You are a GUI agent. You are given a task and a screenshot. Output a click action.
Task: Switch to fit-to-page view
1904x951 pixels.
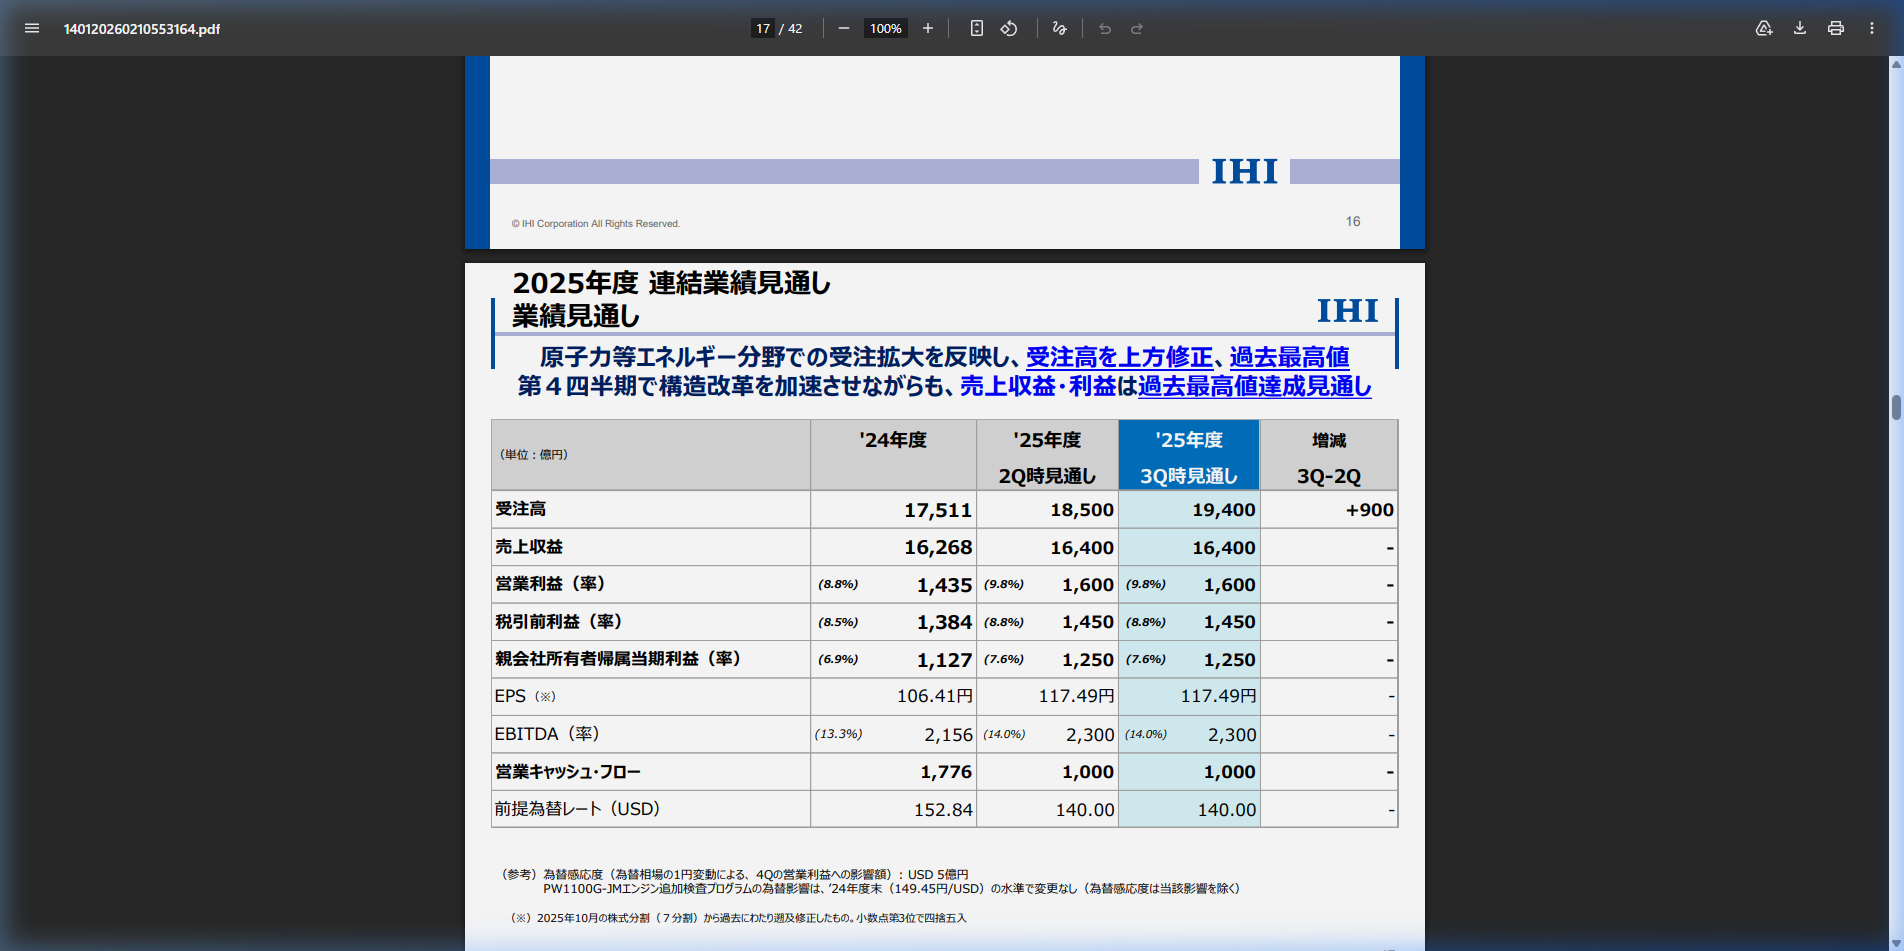(975, 28)
